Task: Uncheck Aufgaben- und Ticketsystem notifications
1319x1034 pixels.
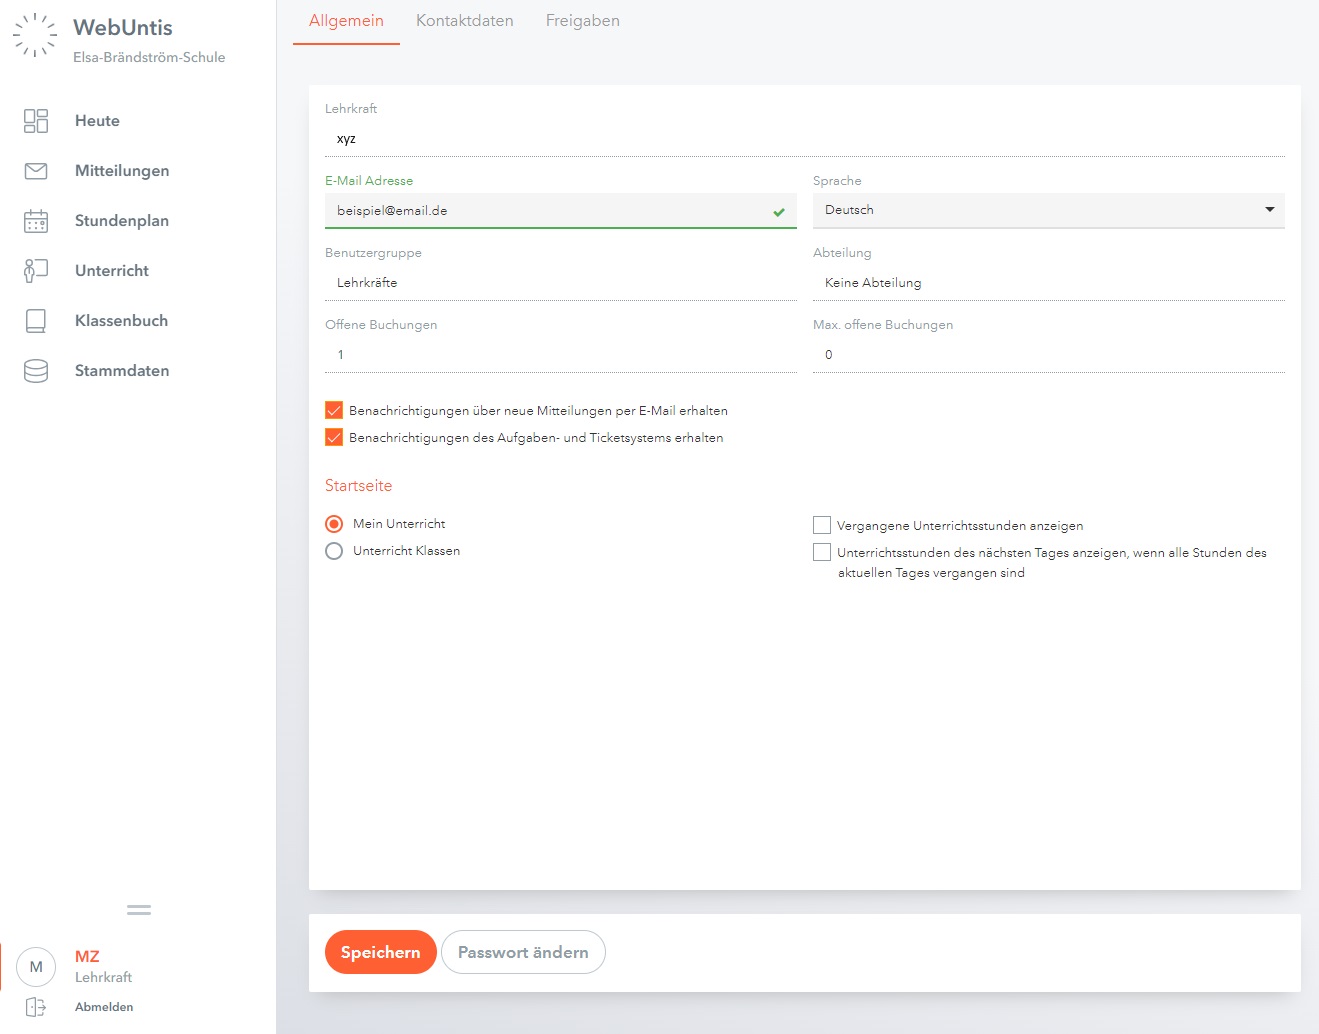Action: tap(334, 437)
